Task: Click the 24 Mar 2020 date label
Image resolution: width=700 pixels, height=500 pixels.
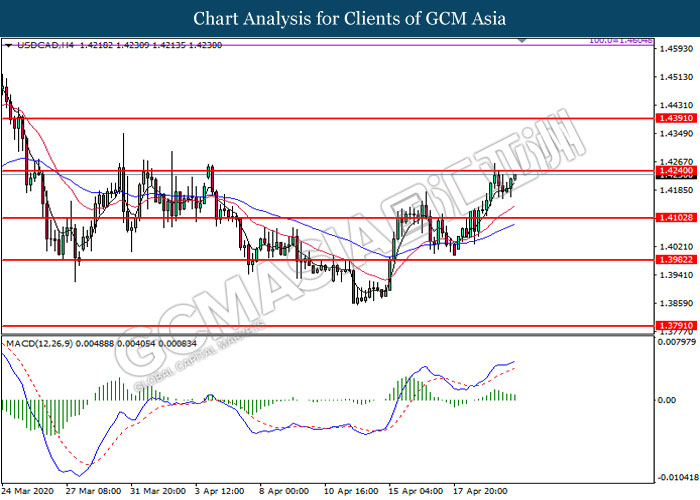Action: [28, 491]
